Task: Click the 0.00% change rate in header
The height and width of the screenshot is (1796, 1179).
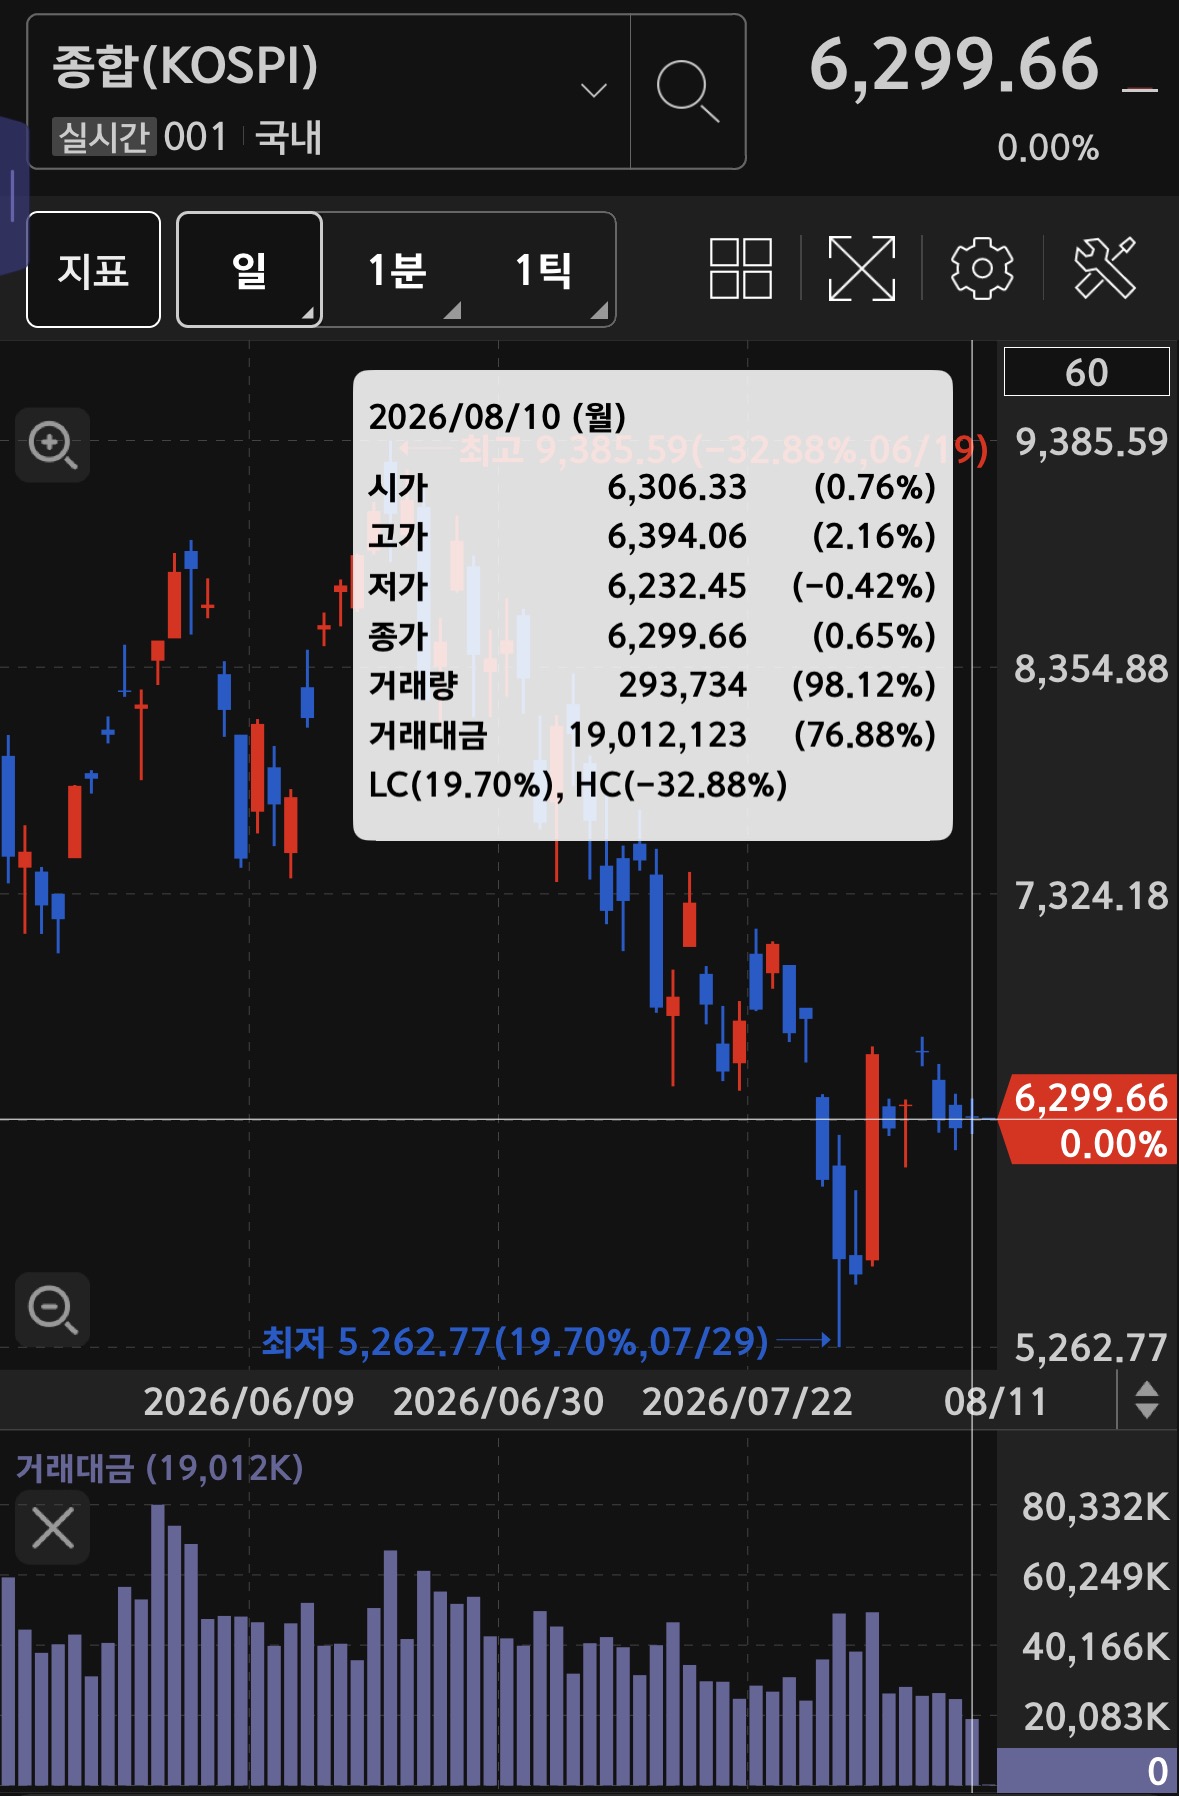Action: (x=1048, y=148)
